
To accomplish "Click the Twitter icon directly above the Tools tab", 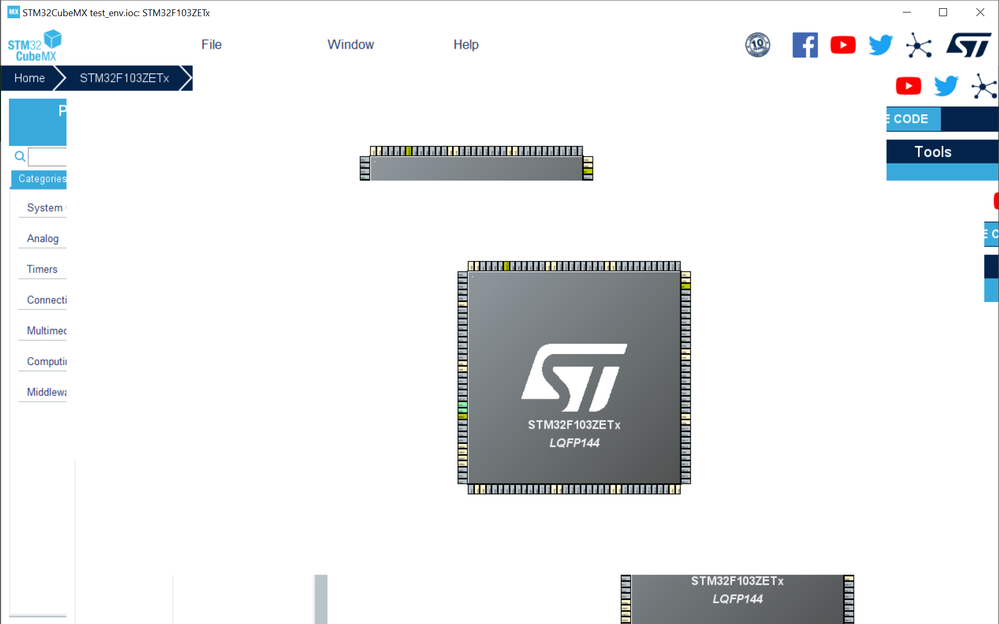I will [x=946, y=85].
